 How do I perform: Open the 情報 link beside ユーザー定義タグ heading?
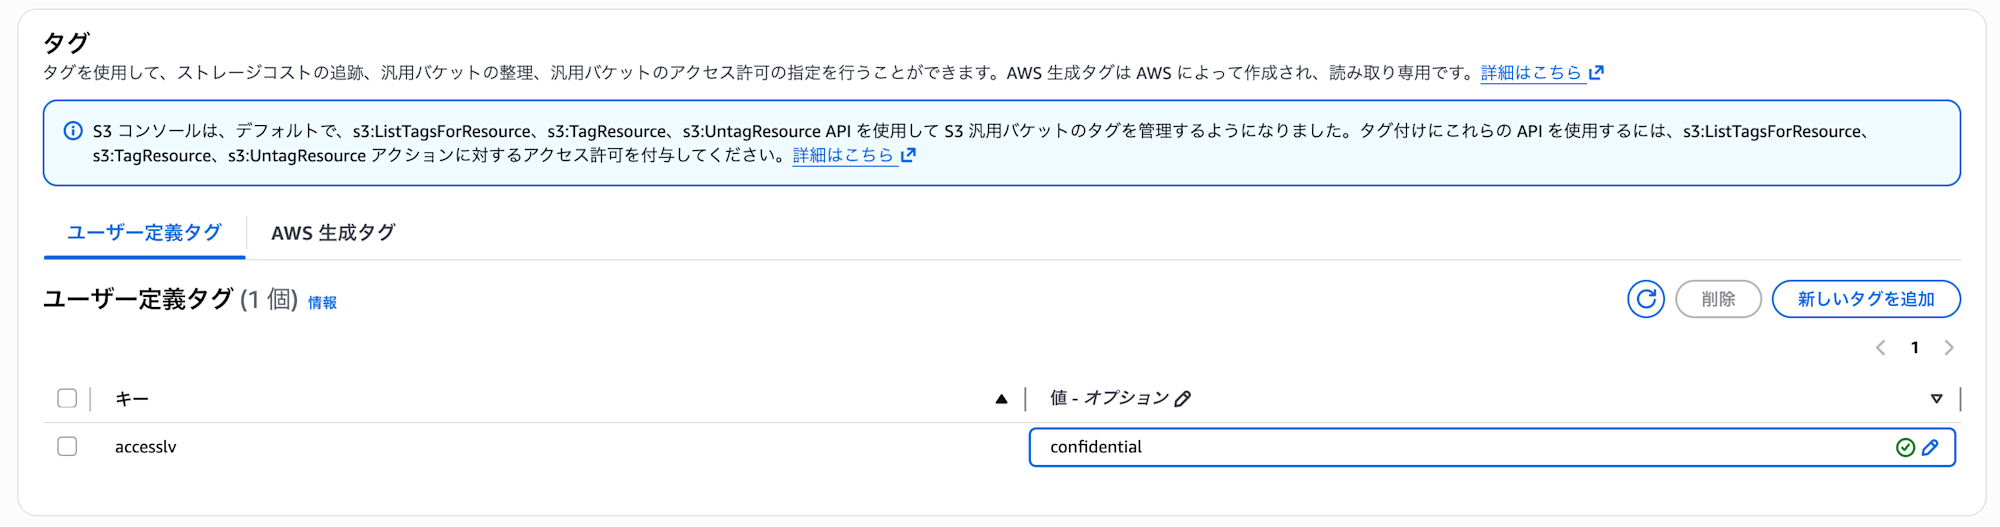(322, 303)
